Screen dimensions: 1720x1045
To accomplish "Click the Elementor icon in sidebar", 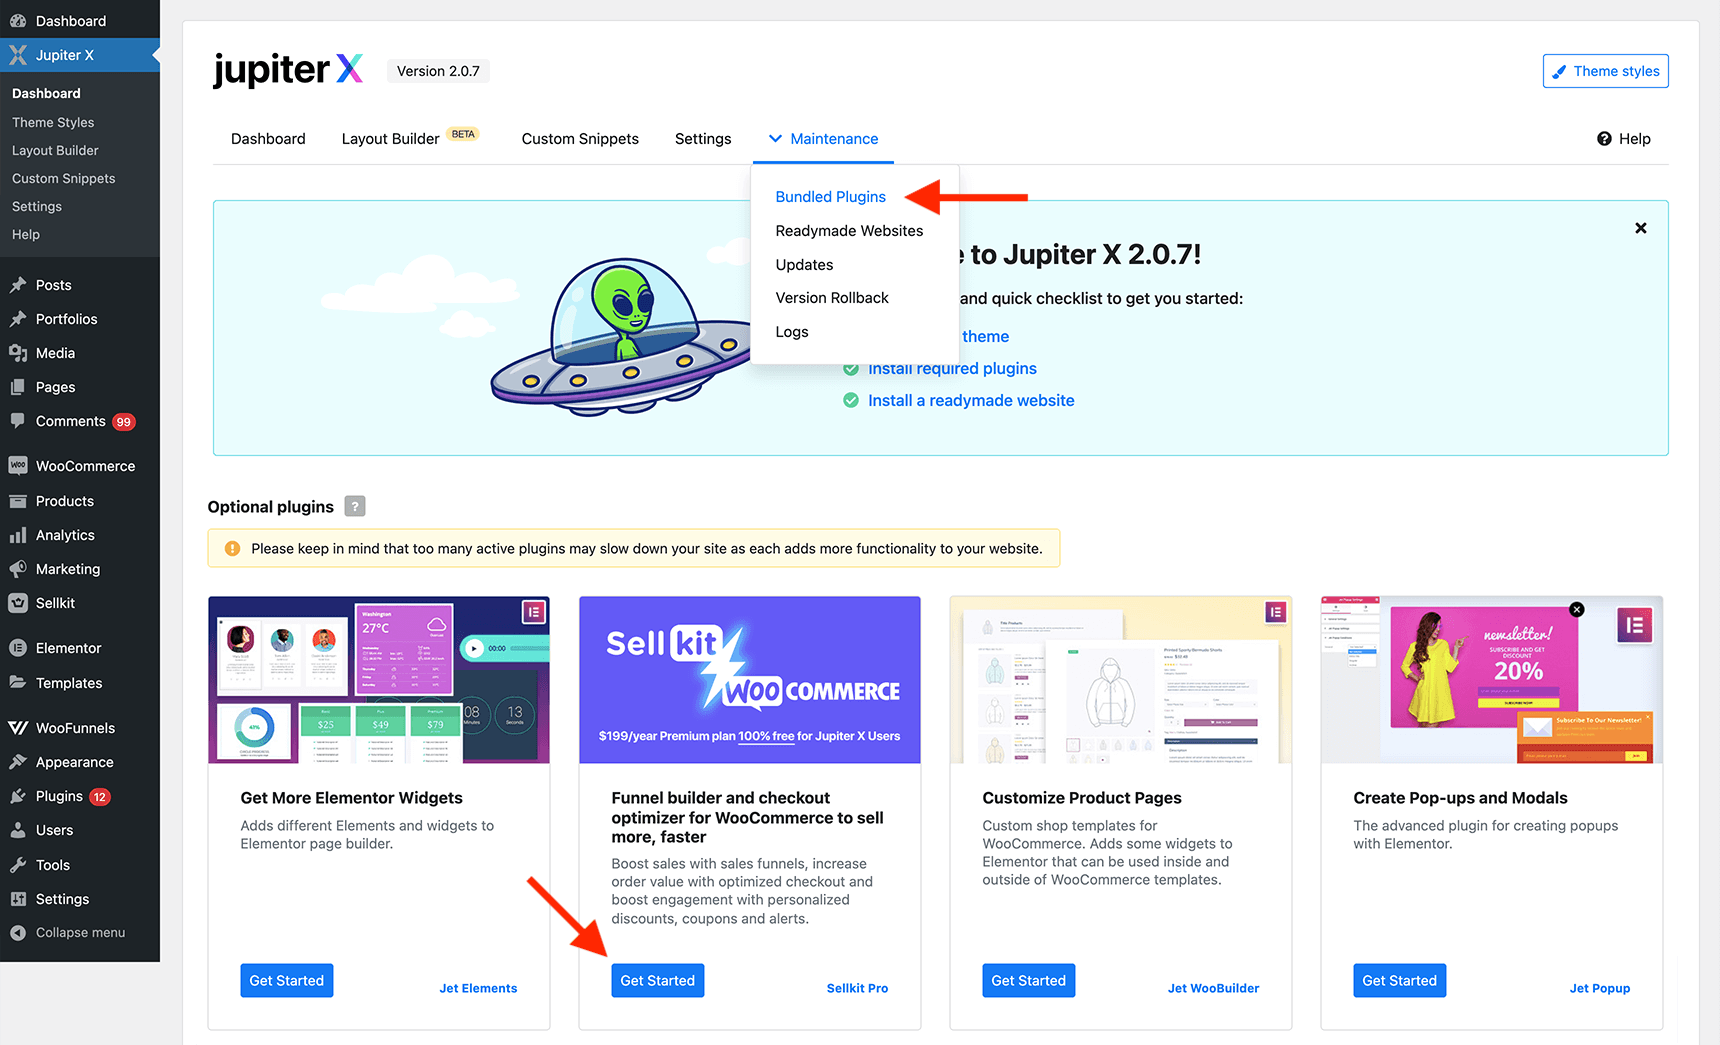I will tap(18, 648).
